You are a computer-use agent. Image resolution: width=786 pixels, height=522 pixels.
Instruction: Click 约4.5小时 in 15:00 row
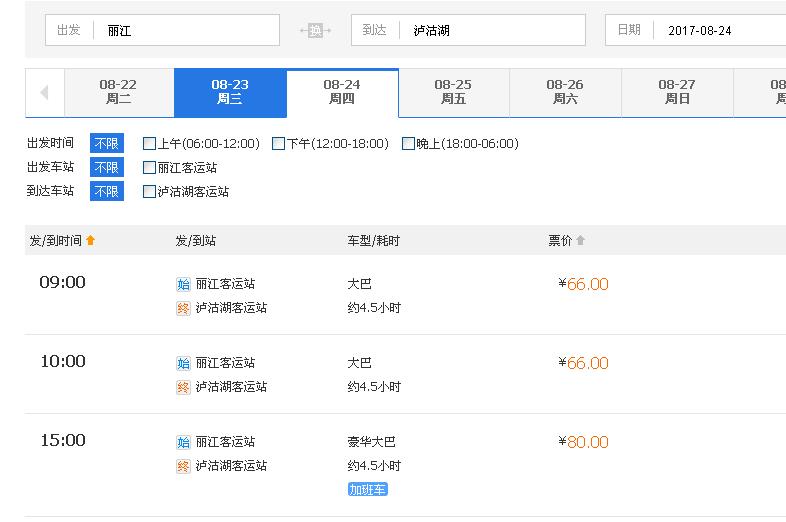374,466
